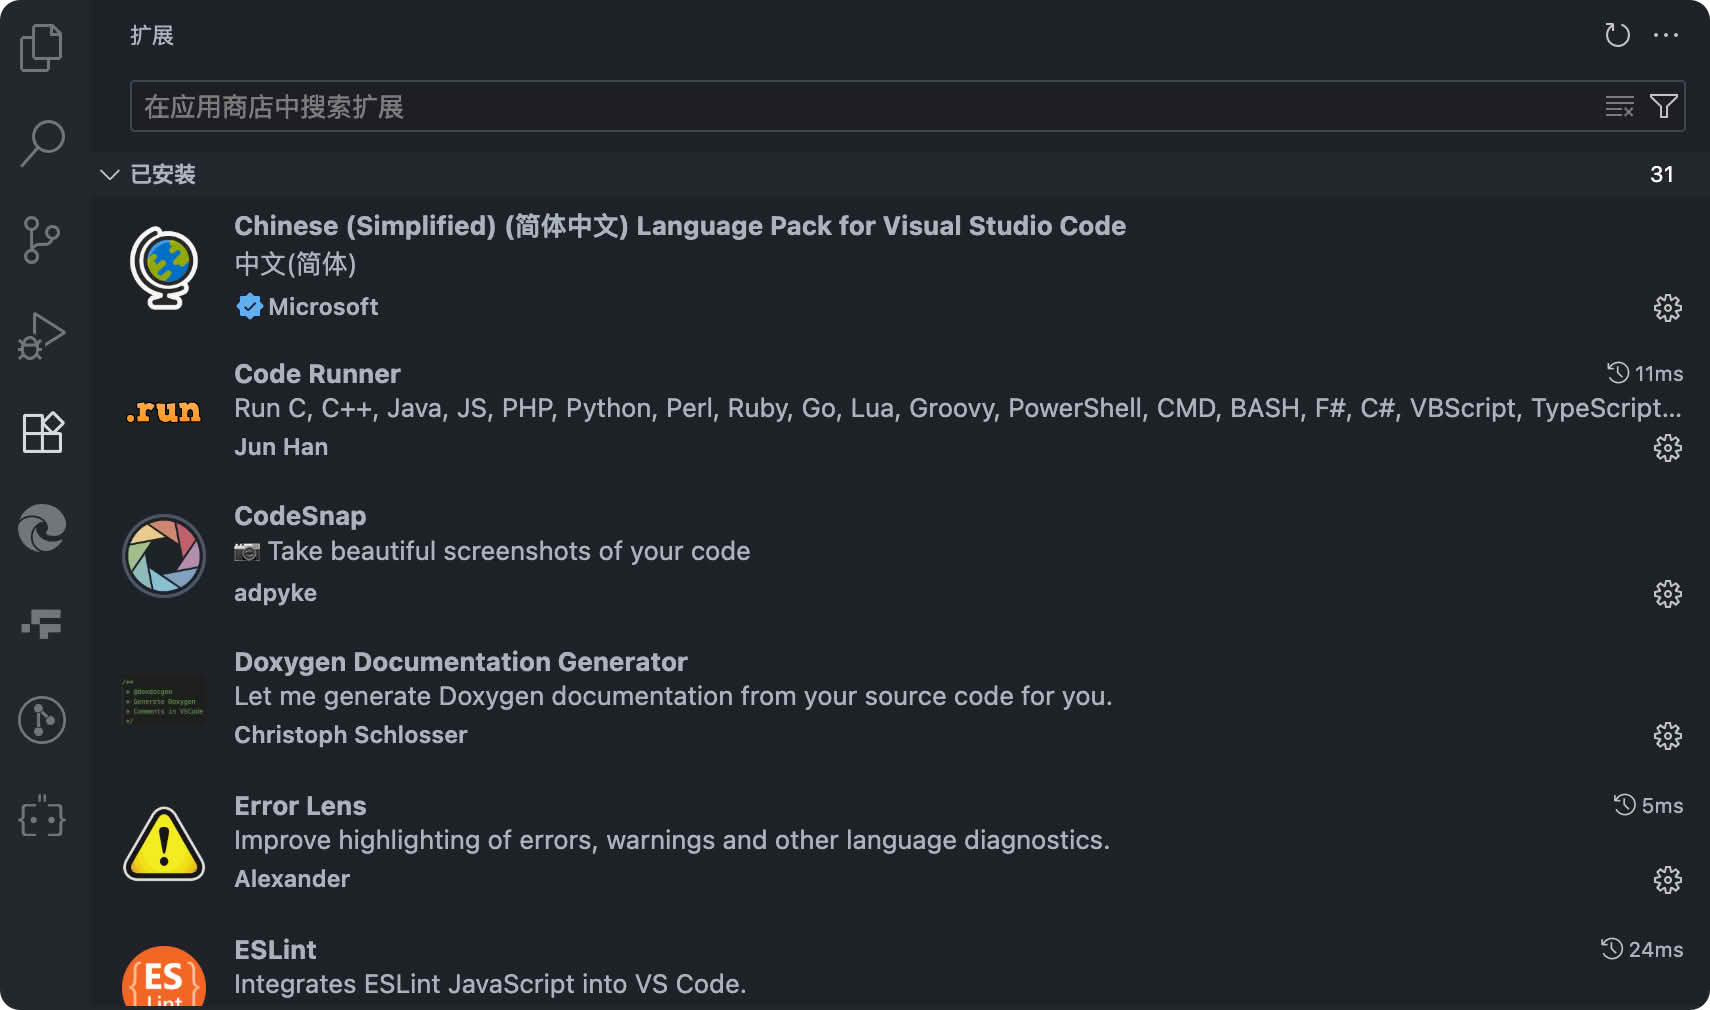Select the Extensions view icon
This screenshot has width=1710, height=1010.
click(42, 432)
